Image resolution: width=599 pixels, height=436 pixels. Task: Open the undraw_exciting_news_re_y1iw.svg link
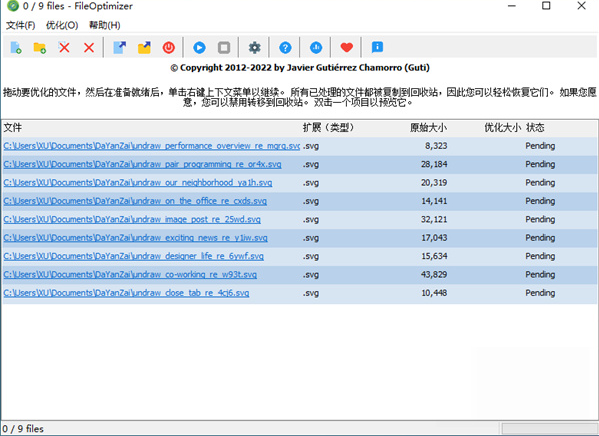tap(136, 238)
